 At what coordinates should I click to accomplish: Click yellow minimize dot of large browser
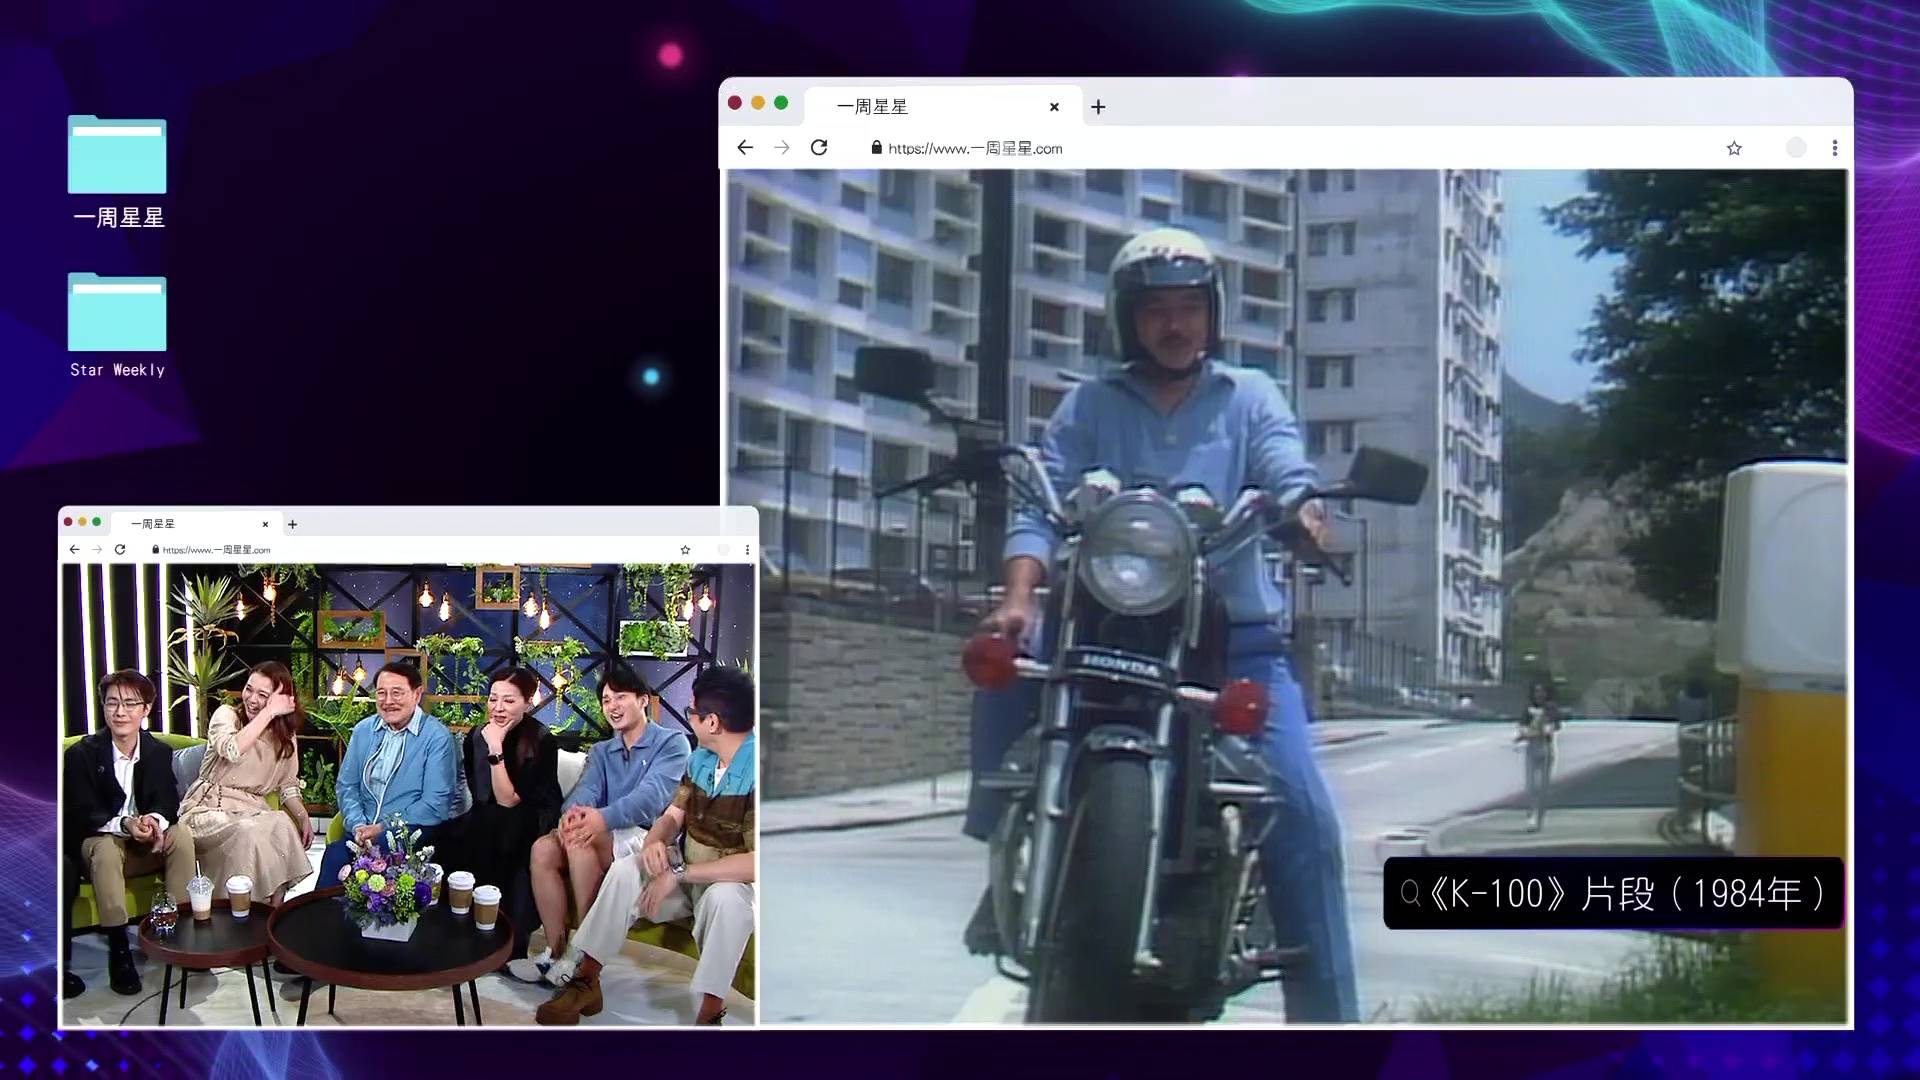click(758, 103)
